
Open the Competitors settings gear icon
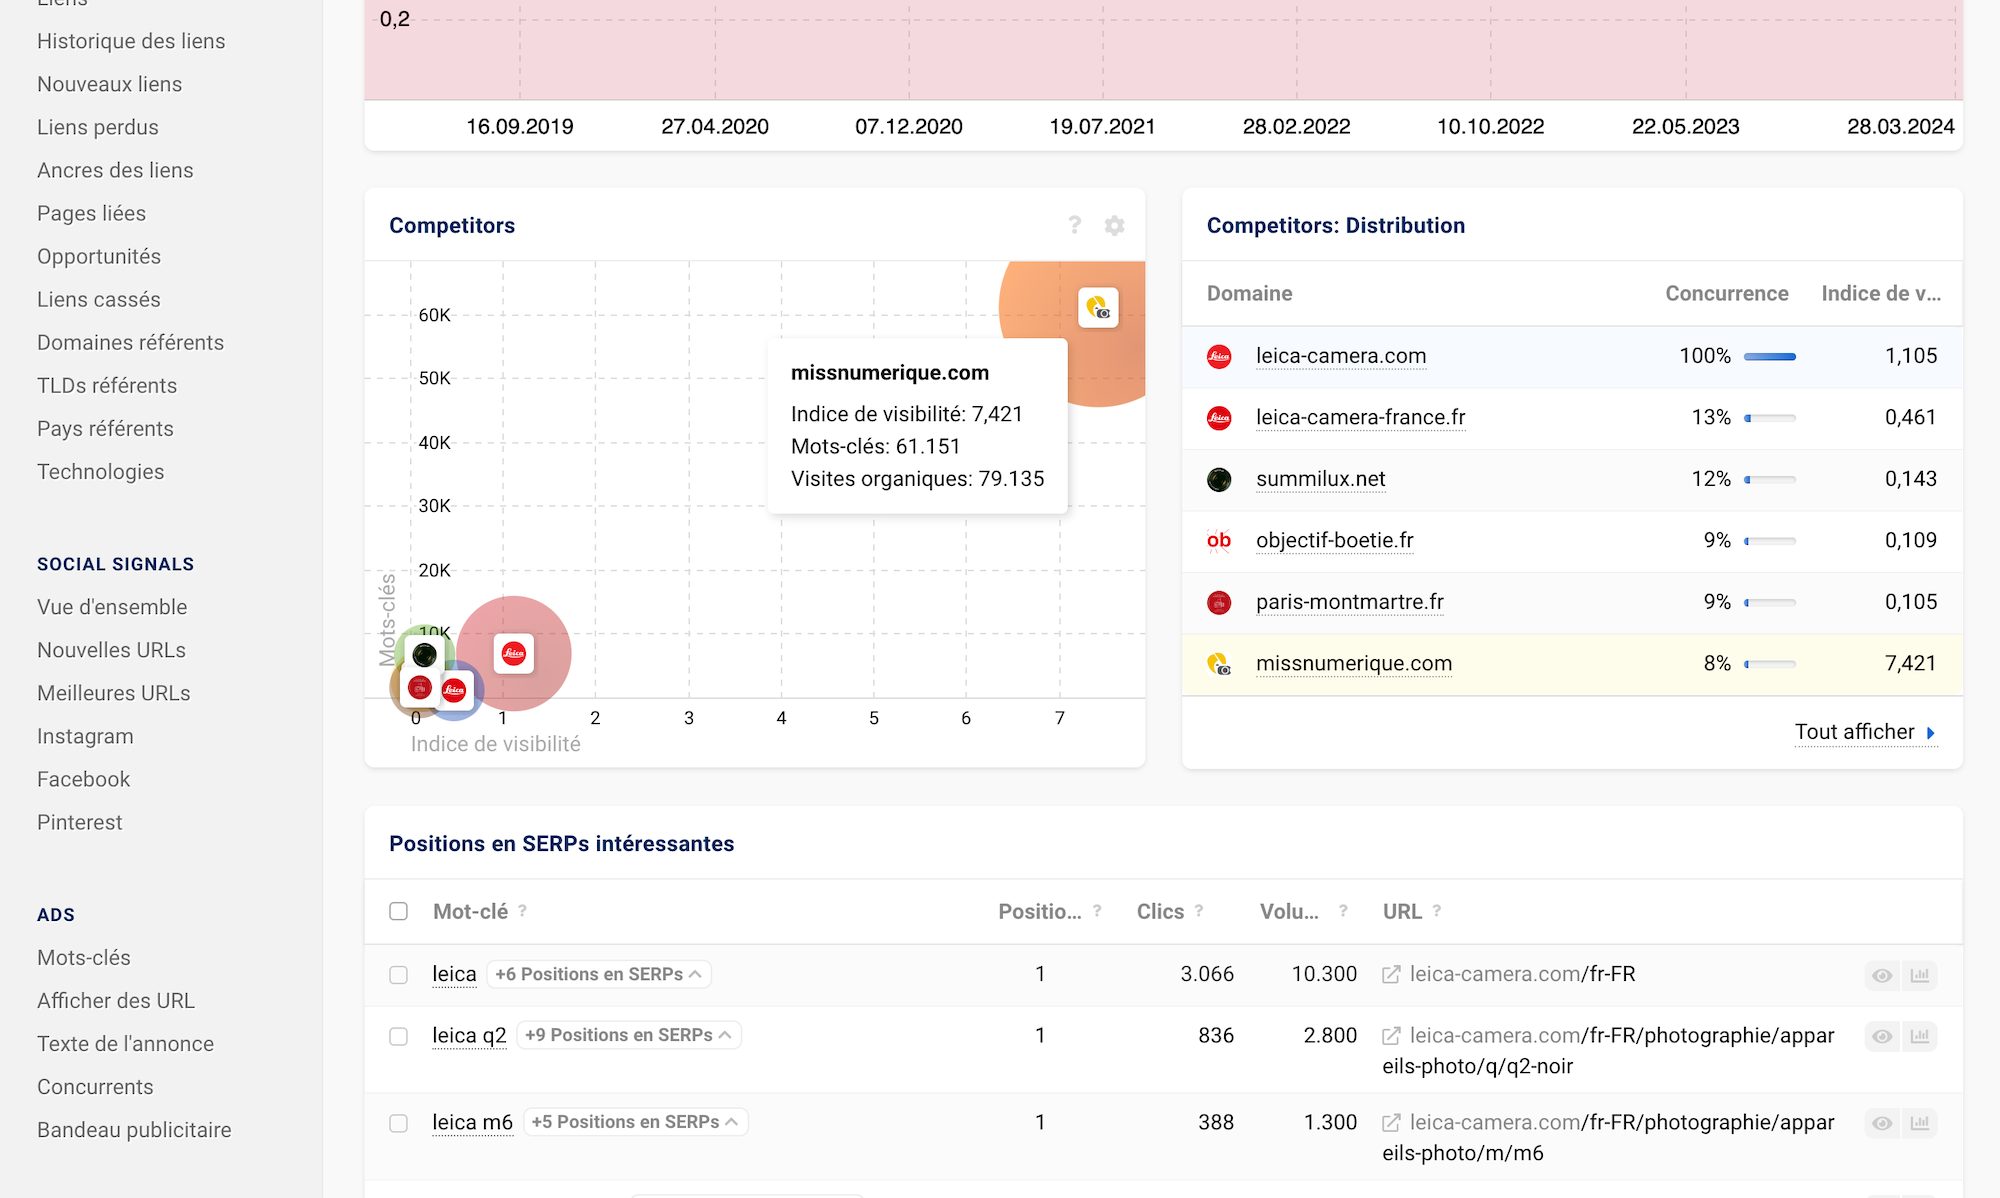tap(1114, 226)
